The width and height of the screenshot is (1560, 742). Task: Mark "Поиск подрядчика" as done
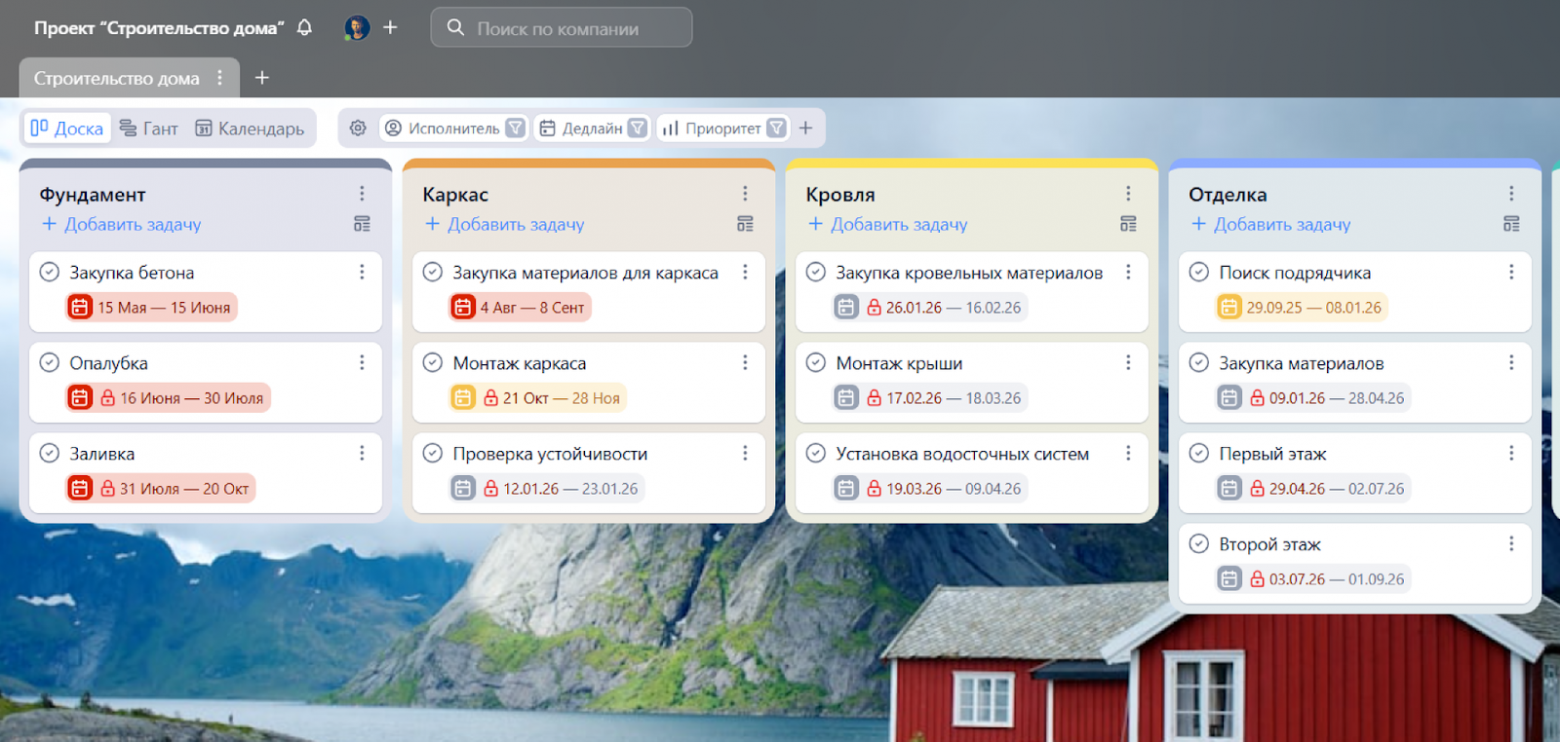coord(1201,272)
